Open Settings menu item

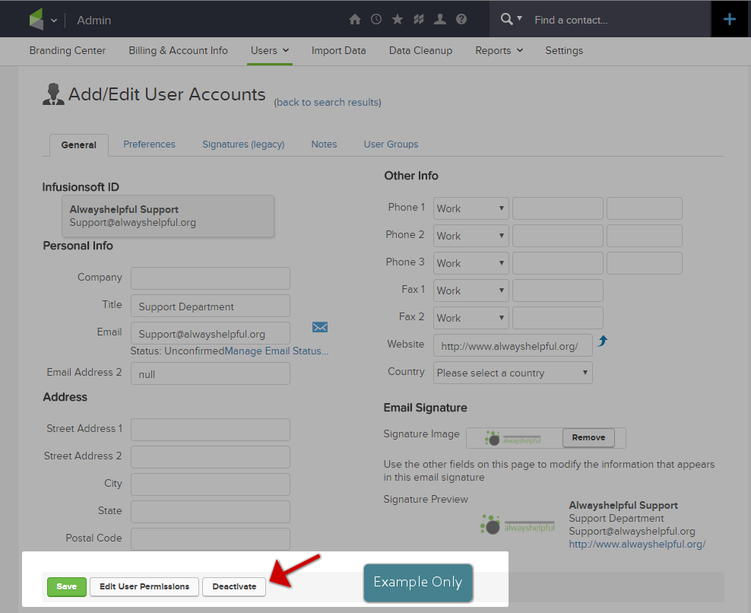(564, 50)
